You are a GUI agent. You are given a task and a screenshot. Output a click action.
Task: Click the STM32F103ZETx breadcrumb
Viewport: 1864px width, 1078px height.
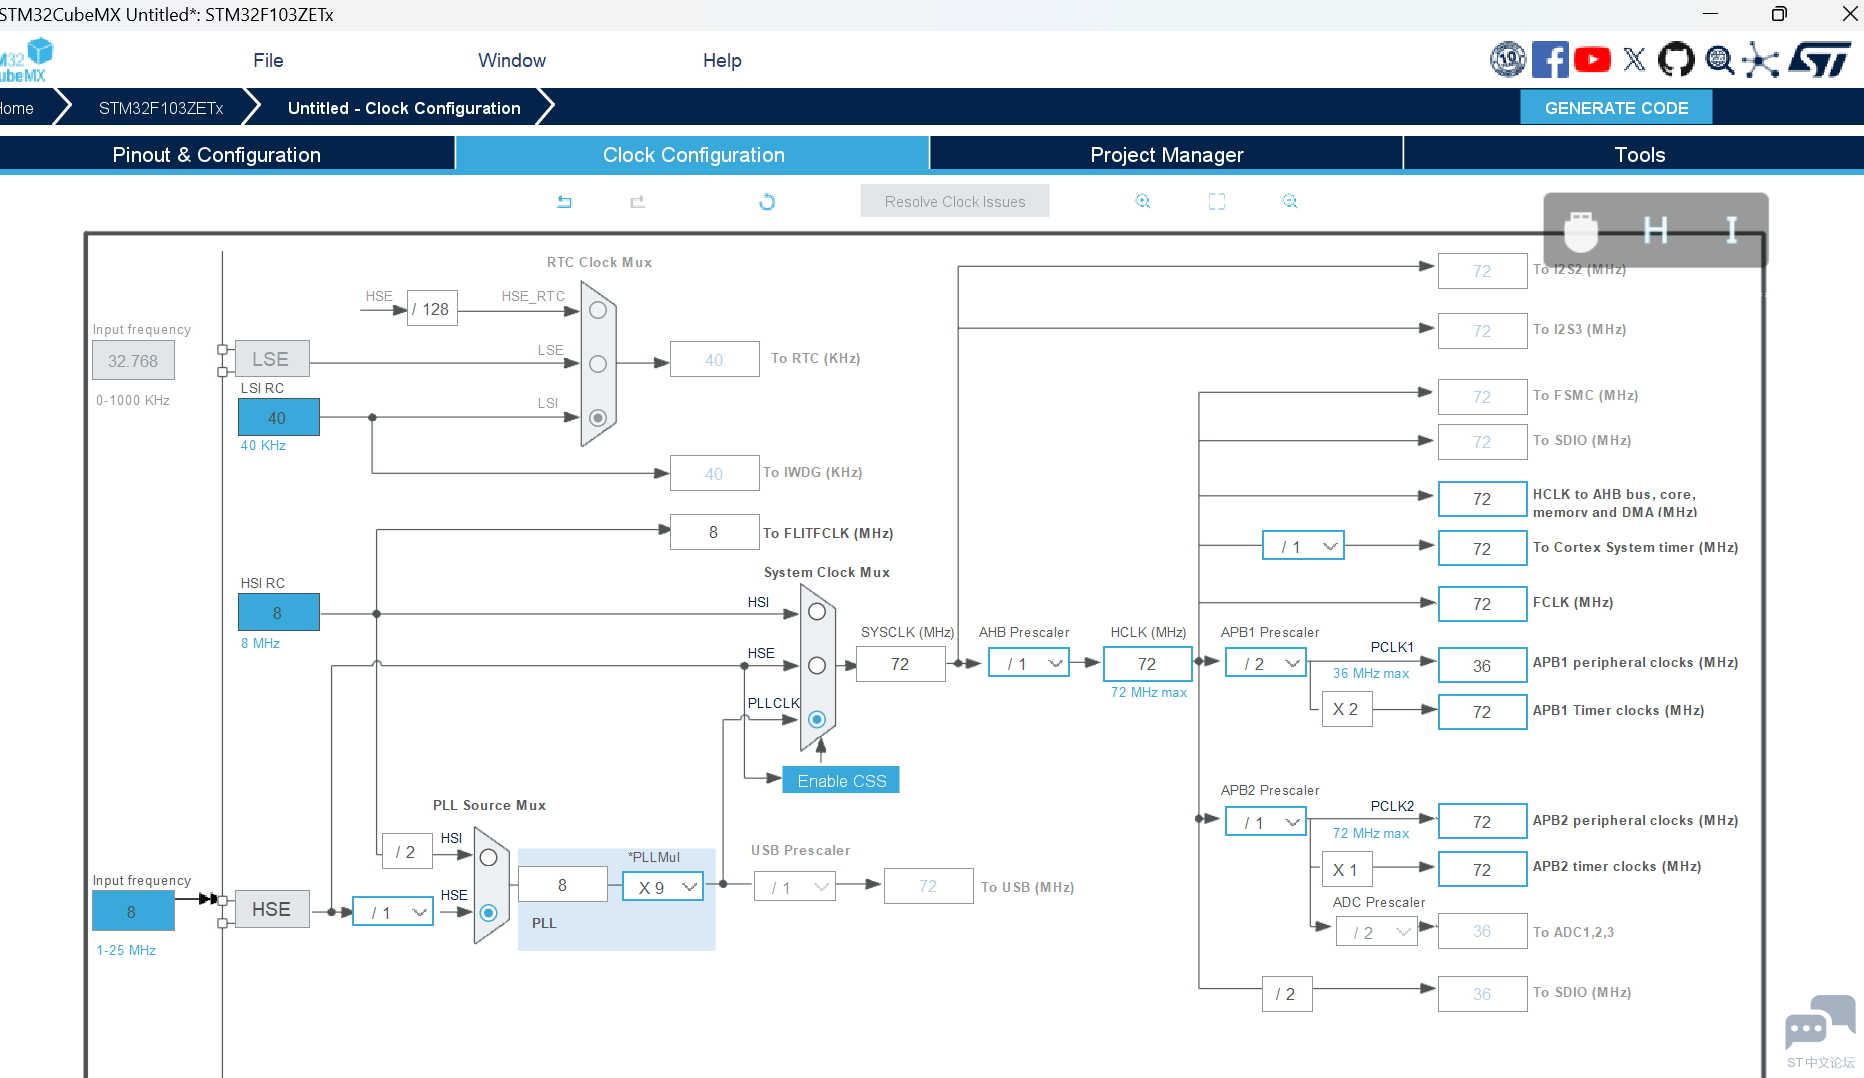click(x=161, y=108)
